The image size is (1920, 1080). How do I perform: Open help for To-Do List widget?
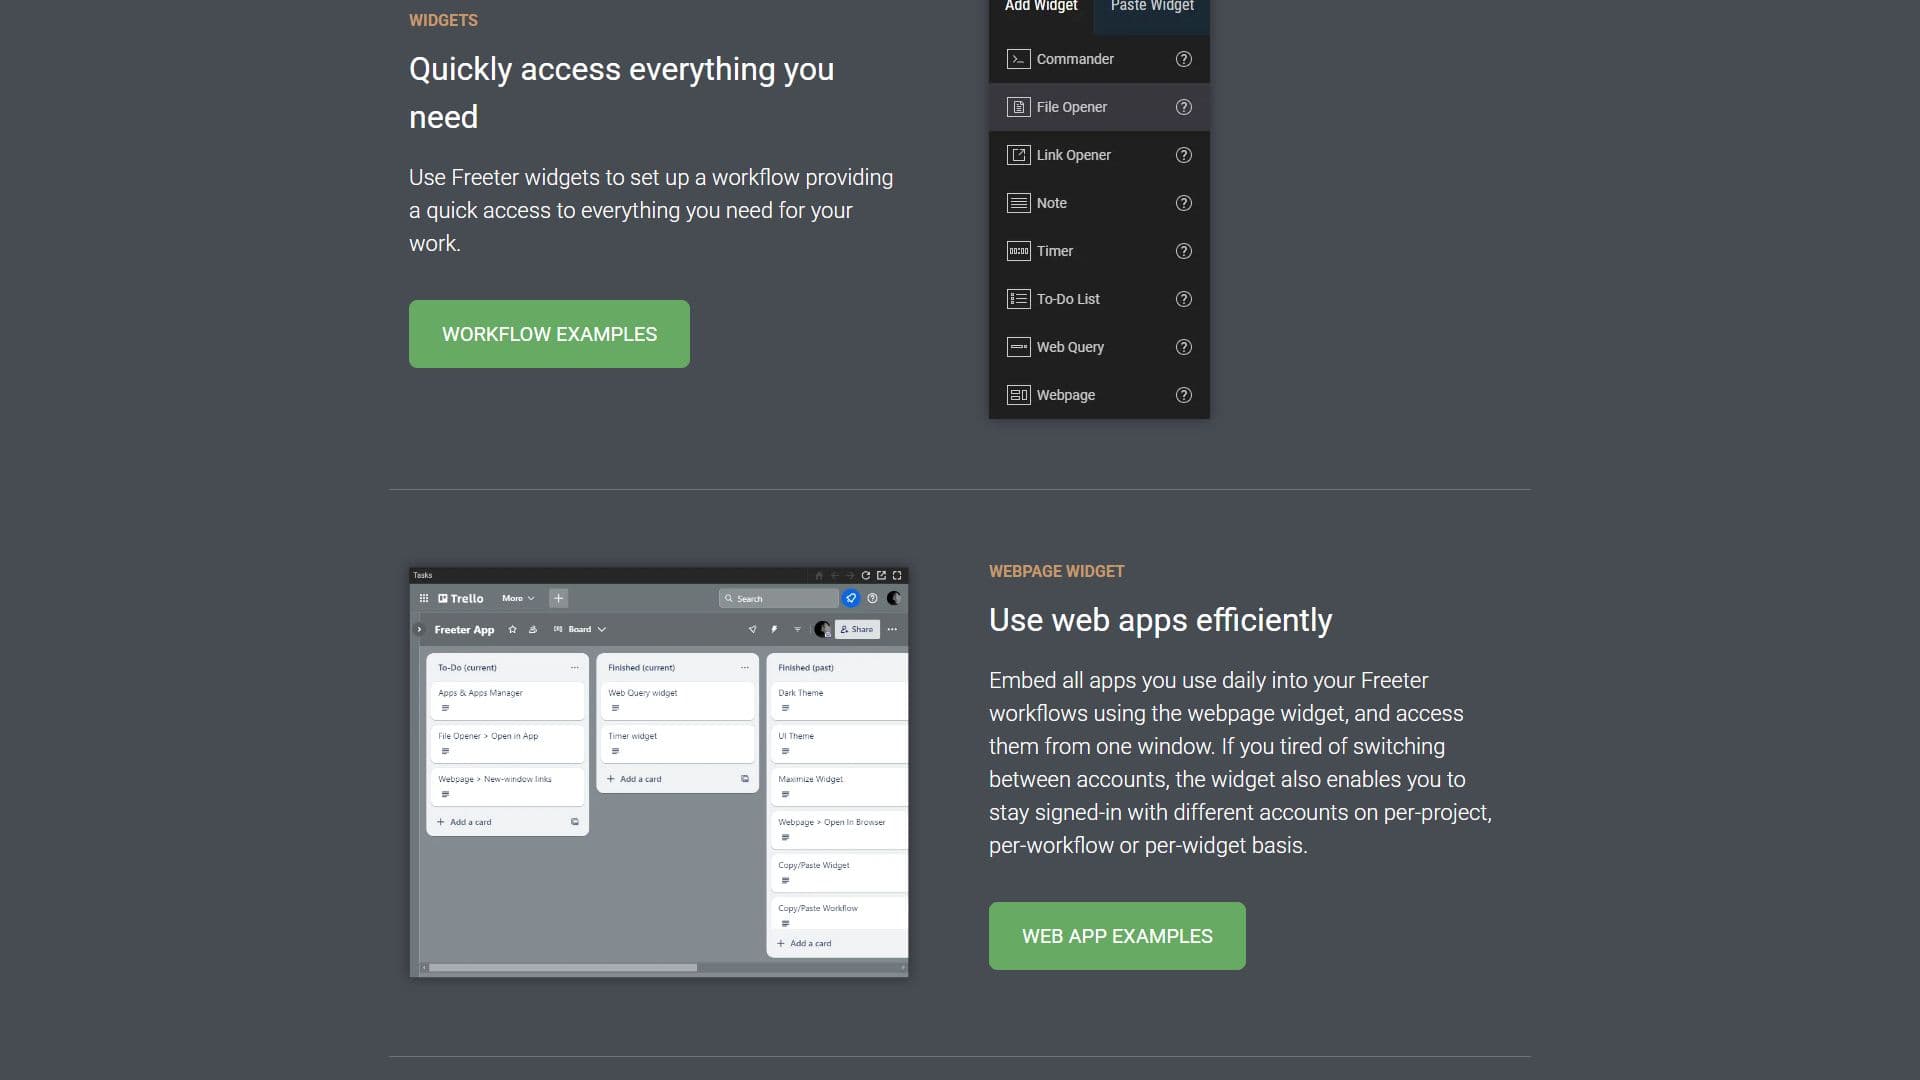[1184, 299]
